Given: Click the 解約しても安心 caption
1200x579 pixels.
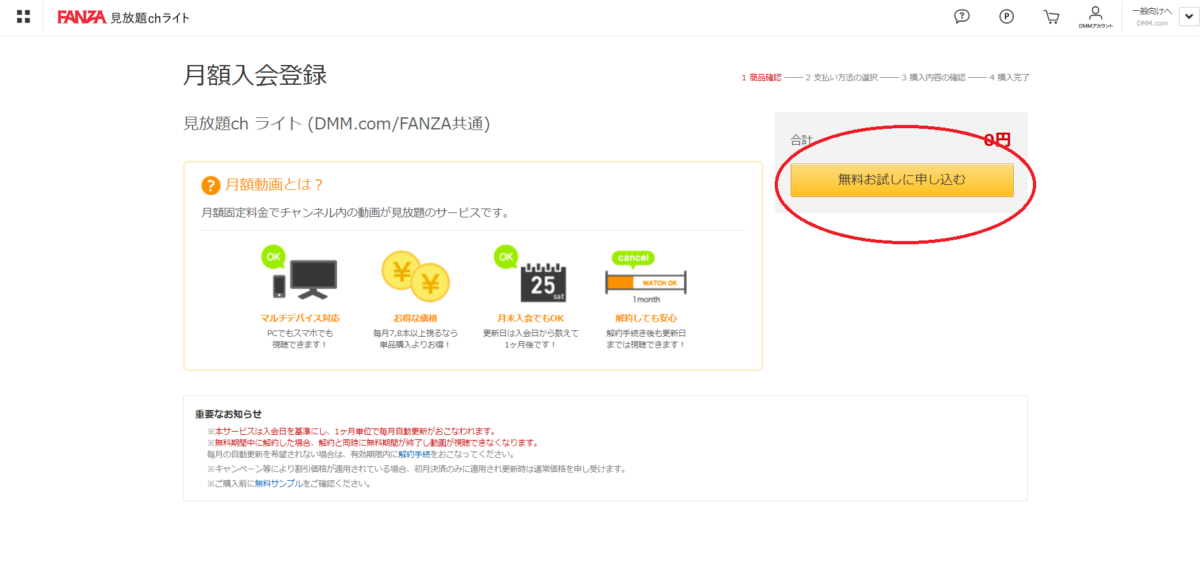Looking at the screenshot, I should coord(646,318).
